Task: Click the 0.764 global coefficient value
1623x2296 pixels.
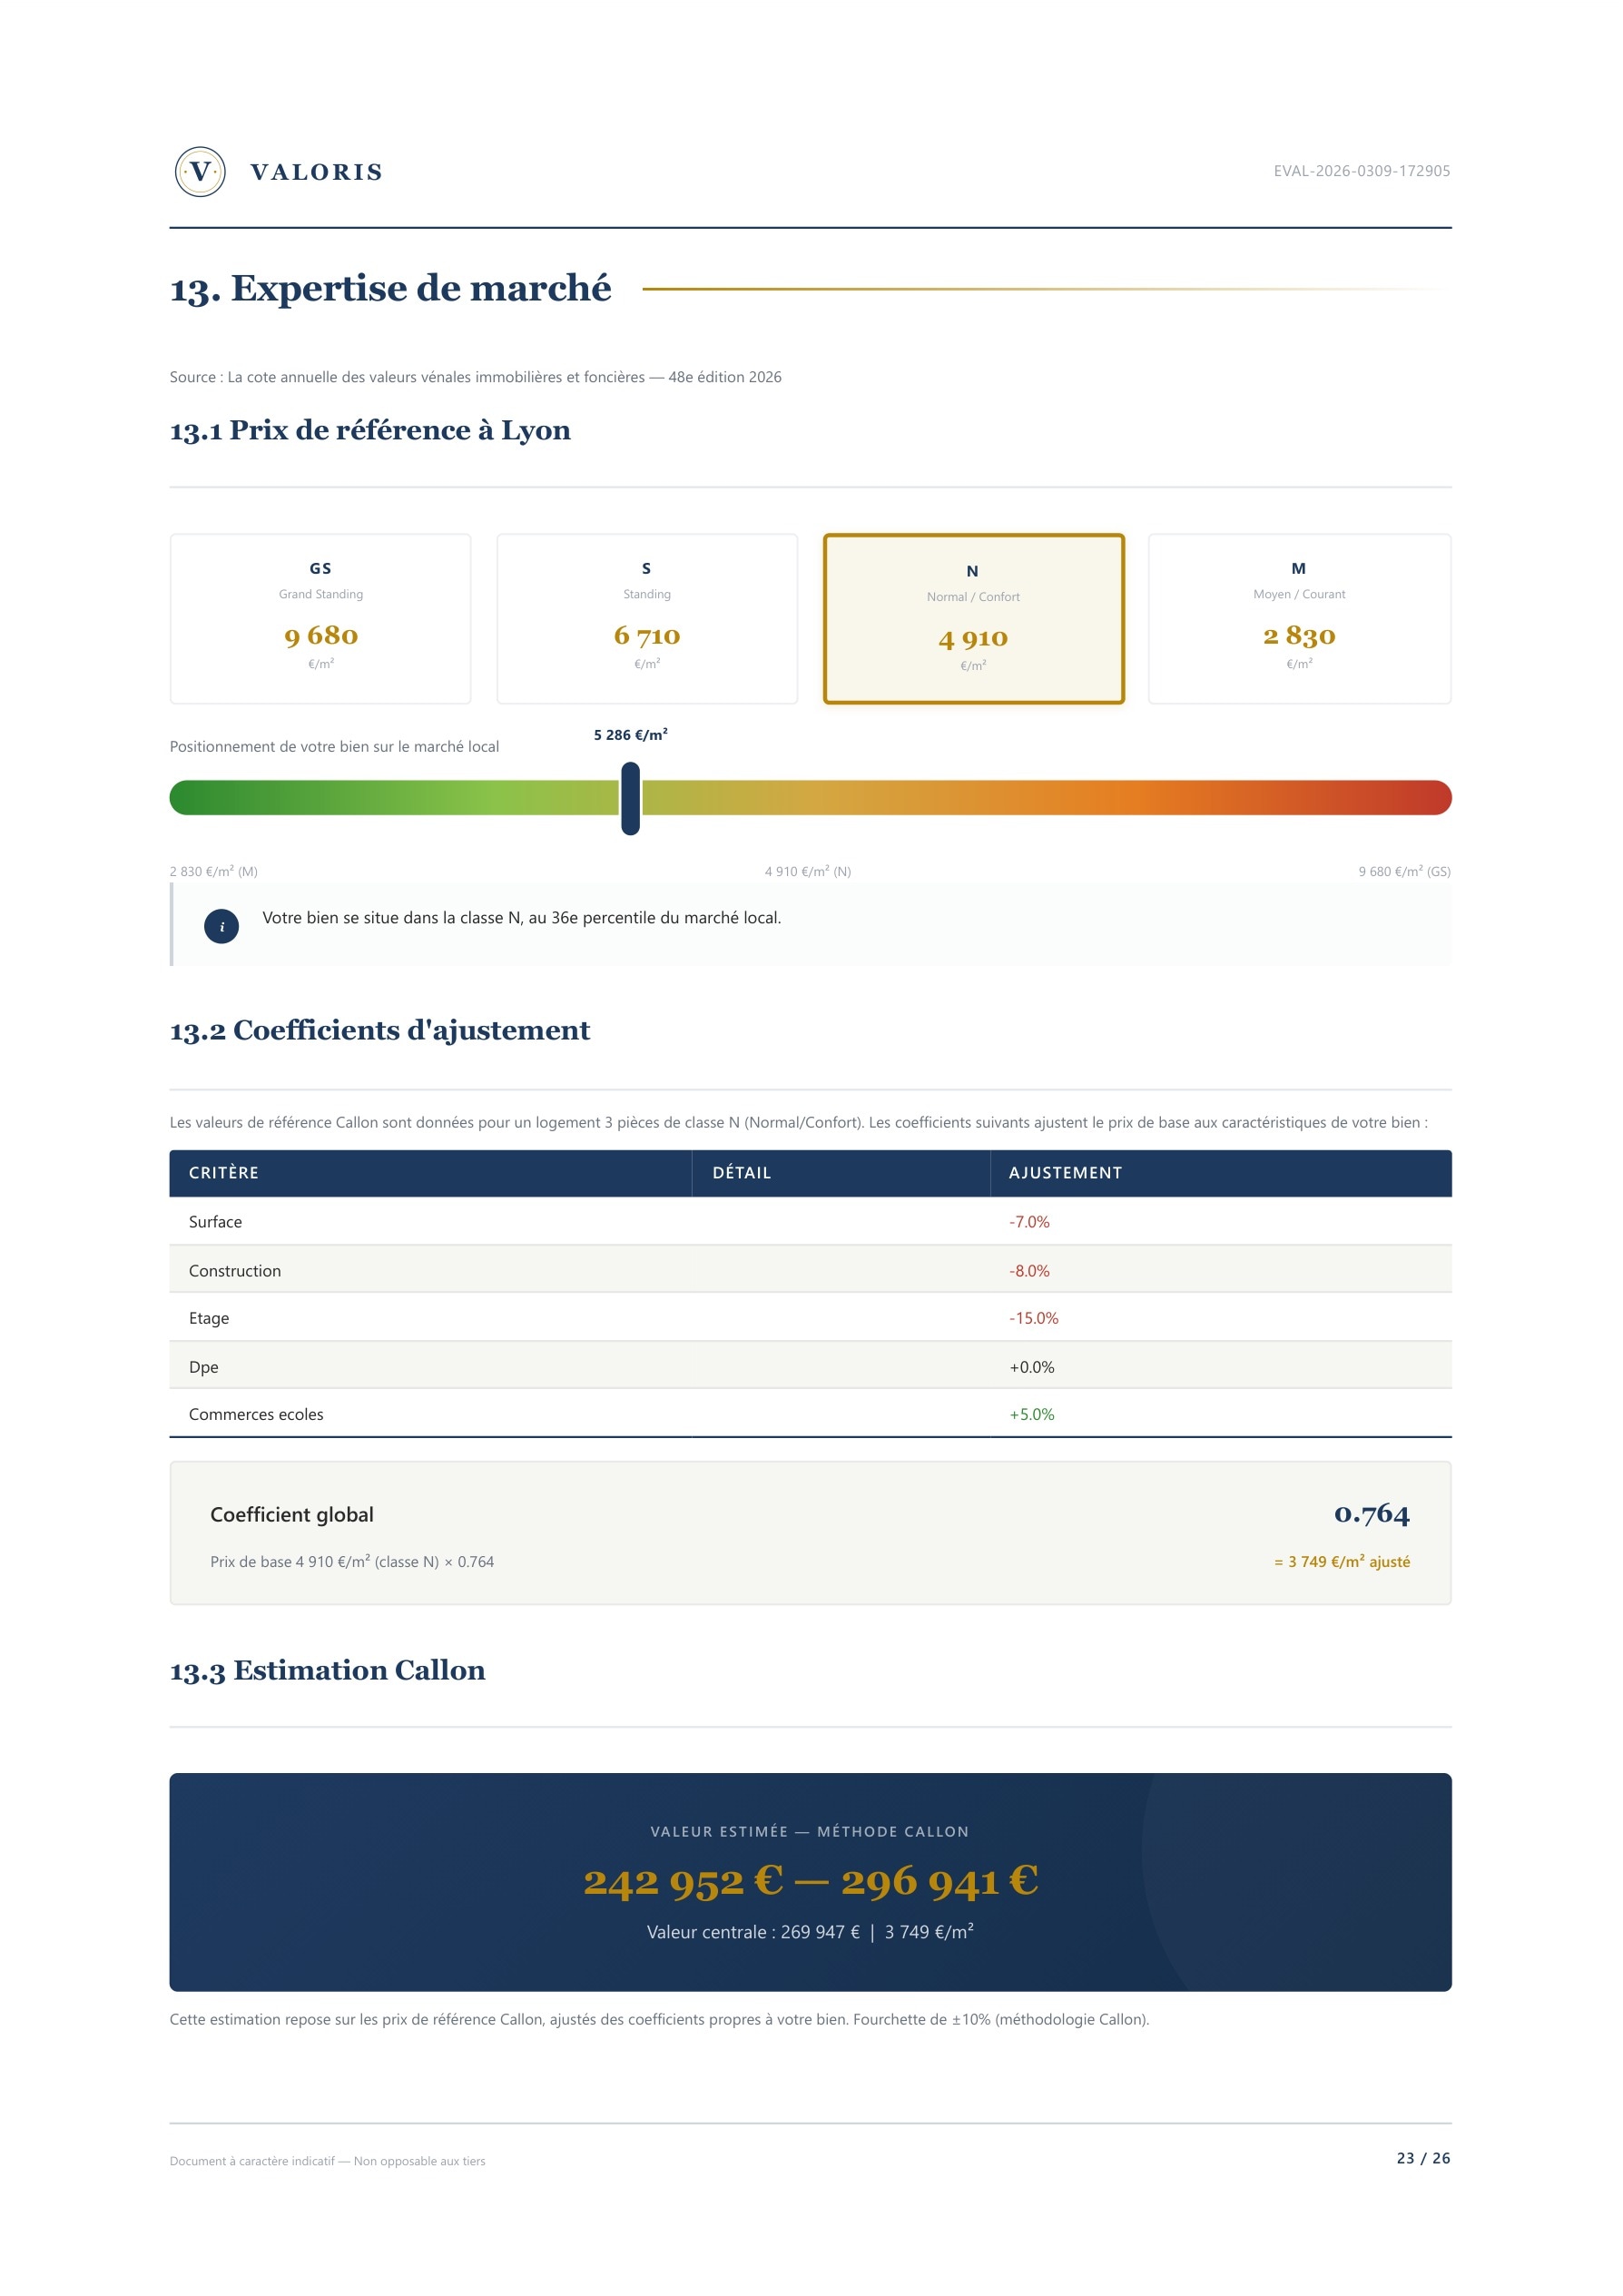Action: pyautogui.click(x=1371, y=1514)
